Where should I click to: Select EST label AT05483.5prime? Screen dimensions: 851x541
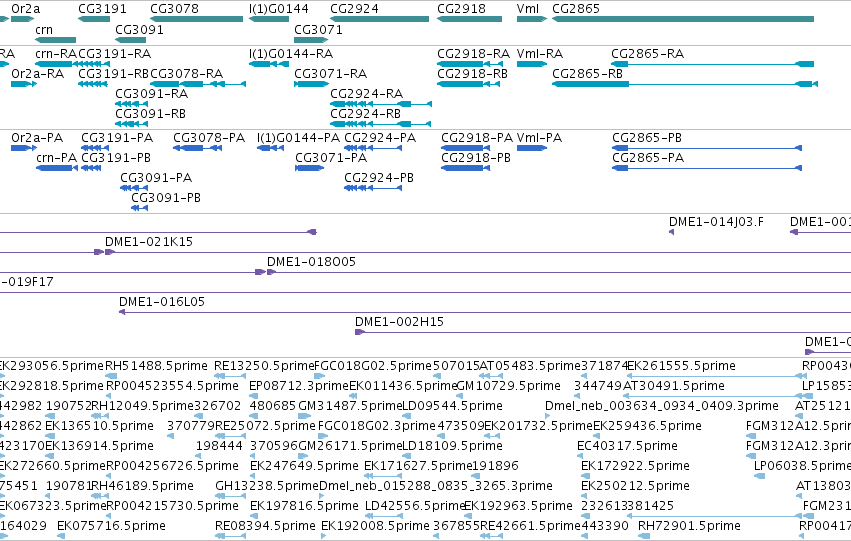[x=530, y=366]
